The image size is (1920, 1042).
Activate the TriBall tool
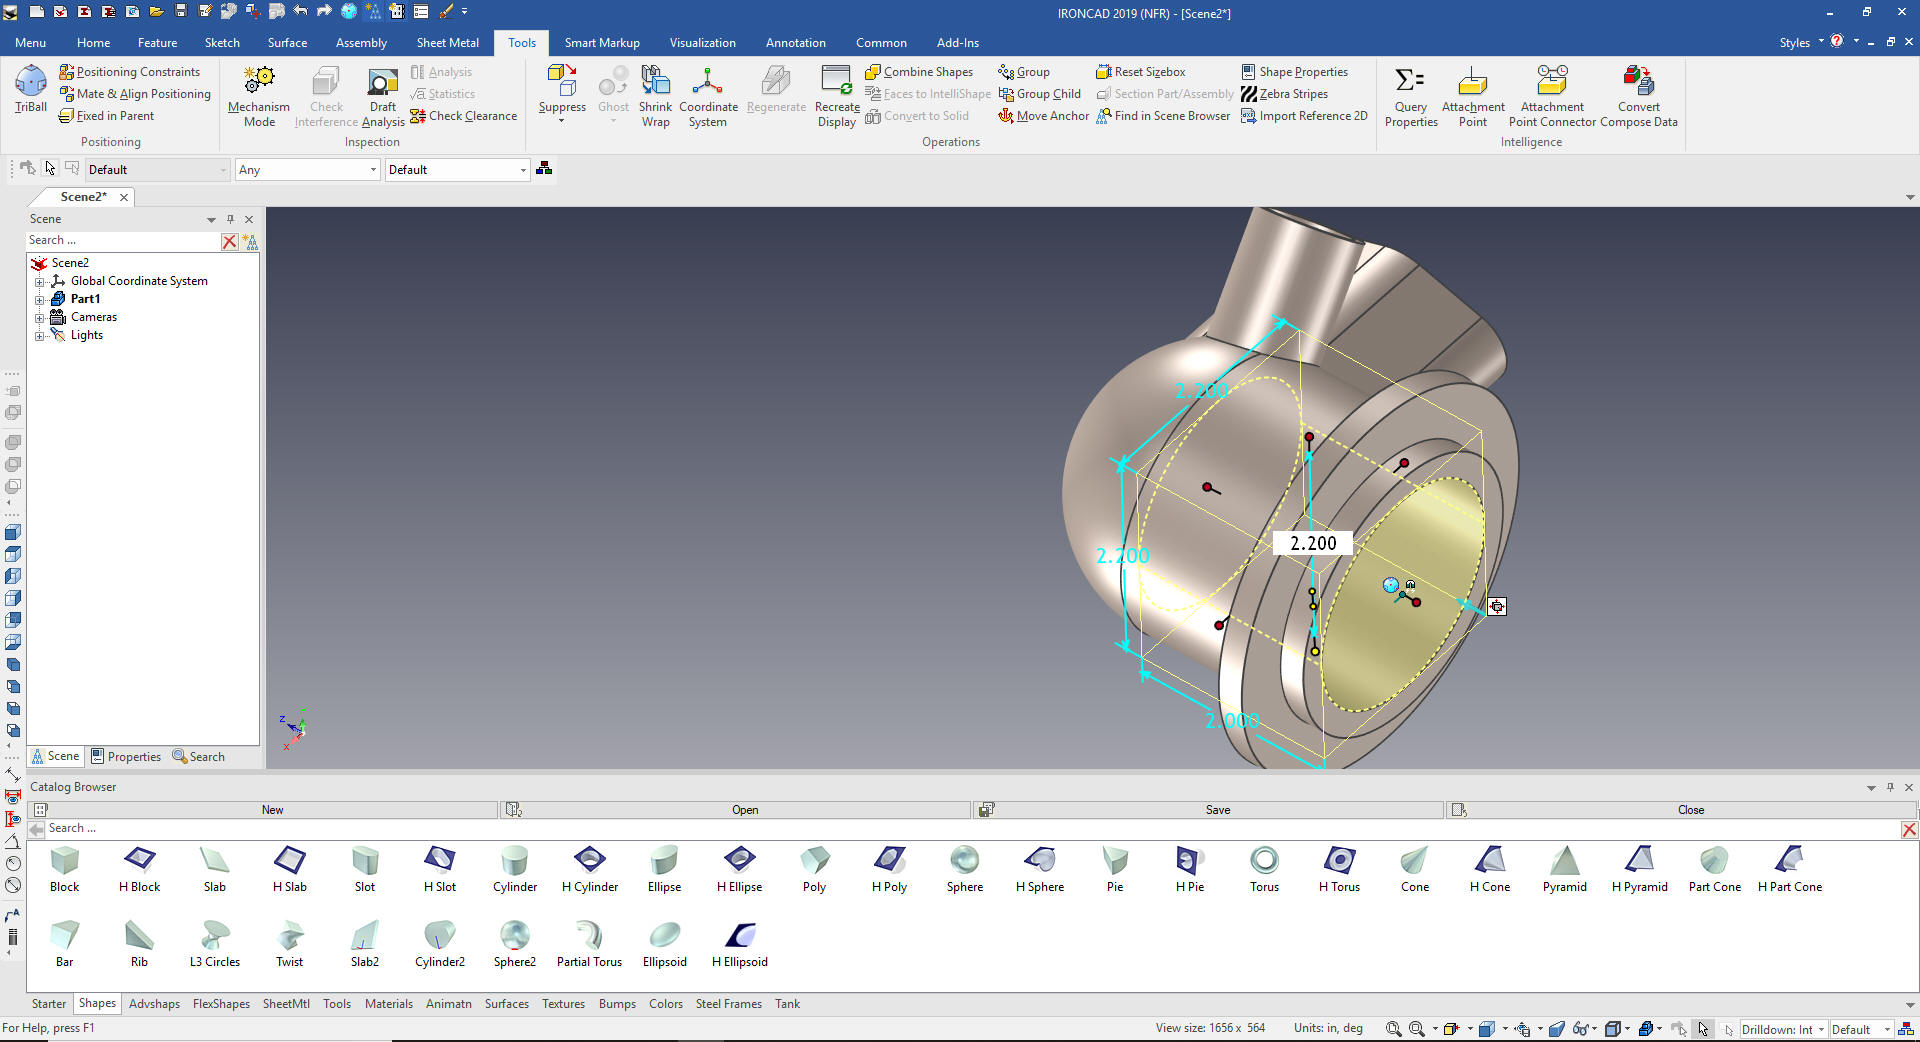click(31, 89)
